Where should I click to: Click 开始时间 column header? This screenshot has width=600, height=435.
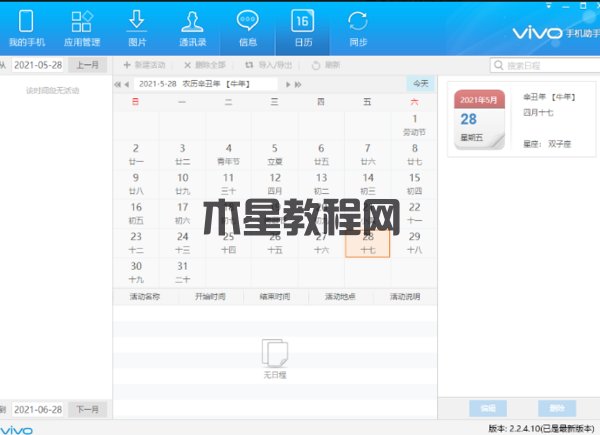[x=210, y=297]
